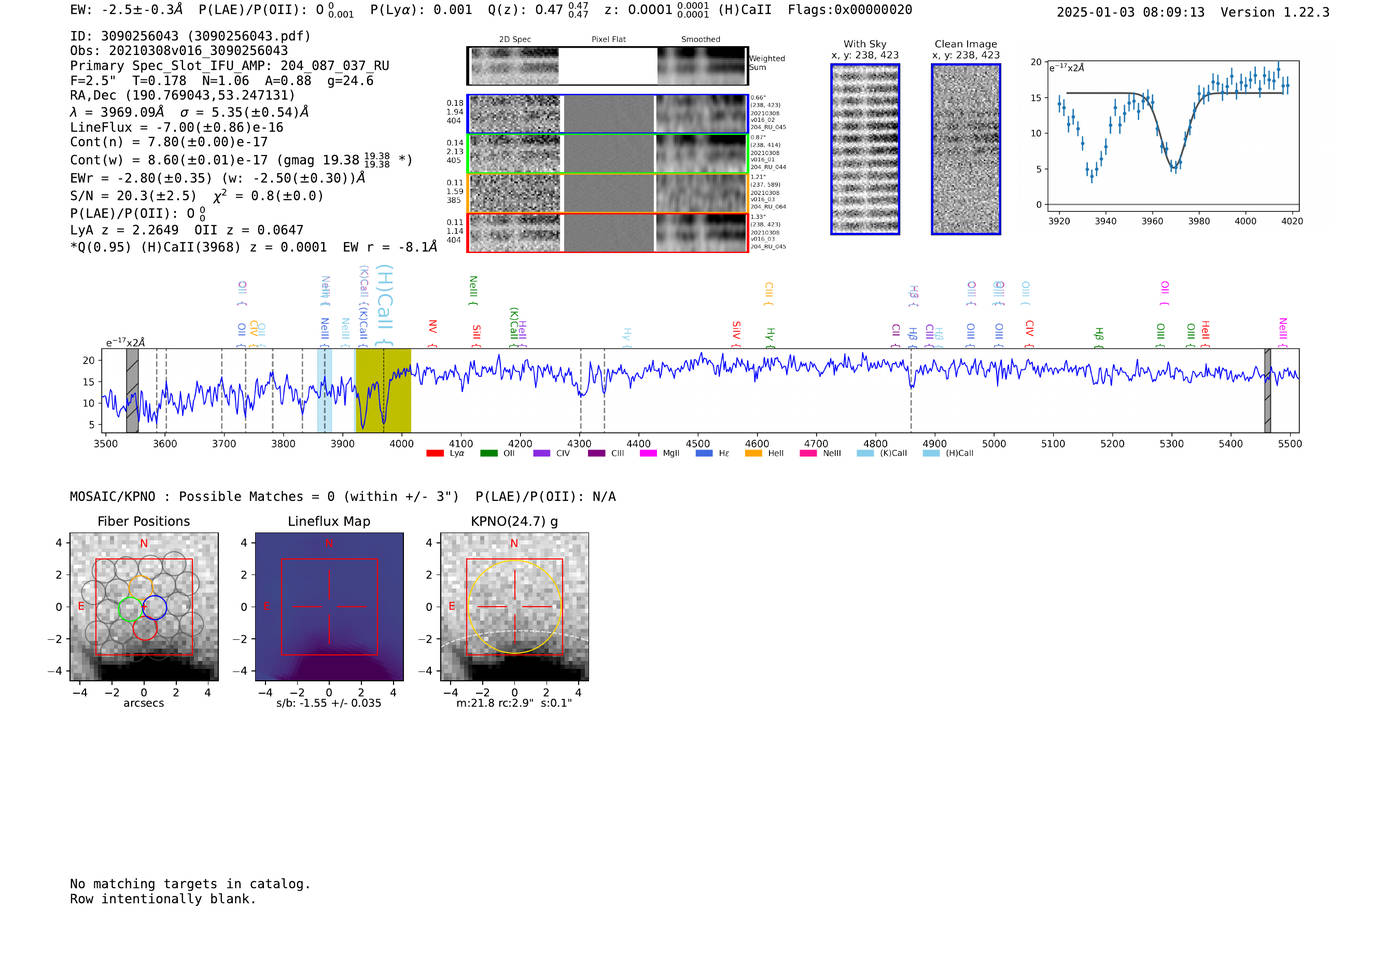This screenshot has width=1400, height=953.
Task: Click the orange-bordered fiber 2D Spec image
Action: (515, 194)
